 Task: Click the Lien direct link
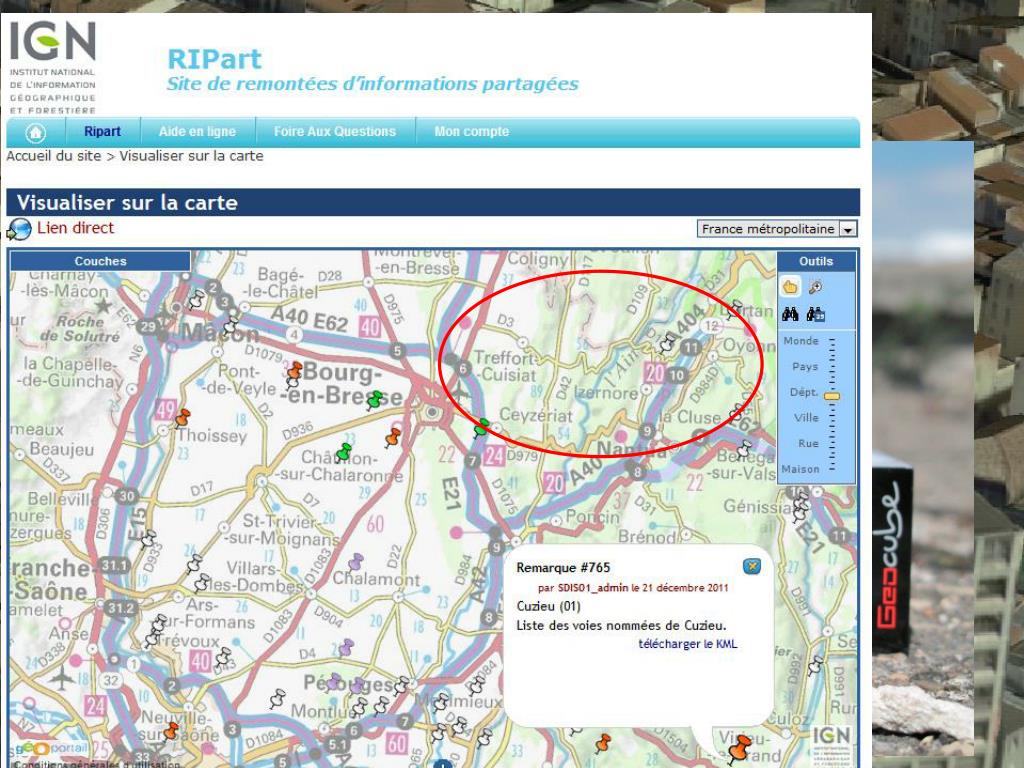click(75, 228)
